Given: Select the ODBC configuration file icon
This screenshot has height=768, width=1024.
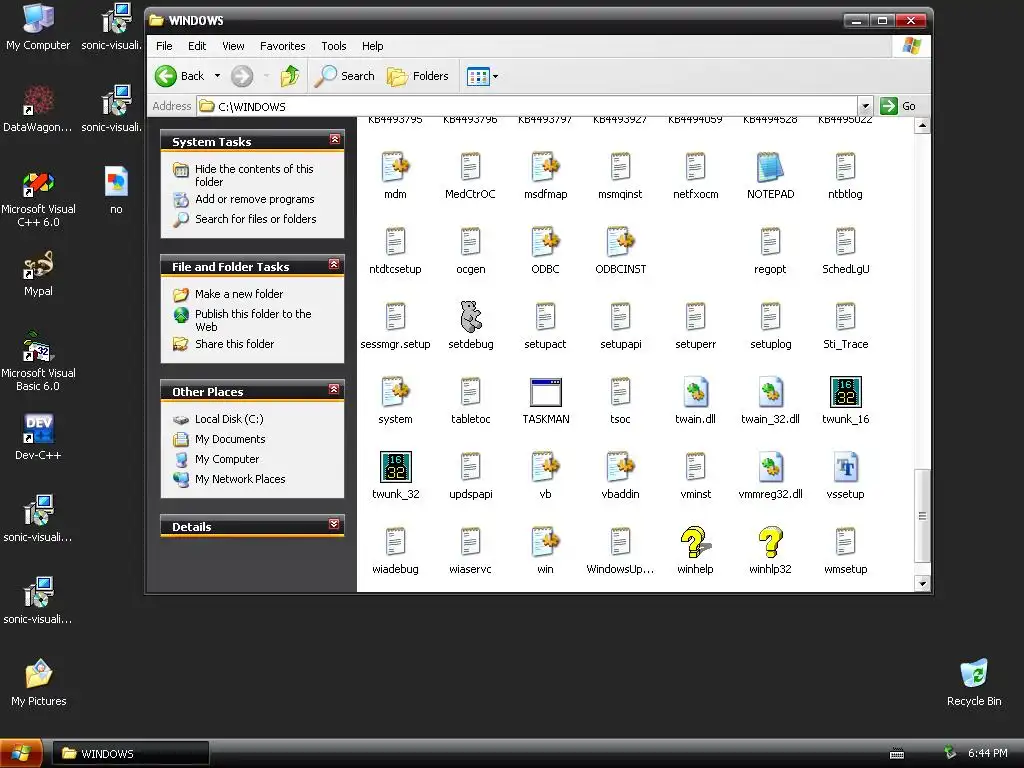Looking at the screenshot, I should (545, 242).
